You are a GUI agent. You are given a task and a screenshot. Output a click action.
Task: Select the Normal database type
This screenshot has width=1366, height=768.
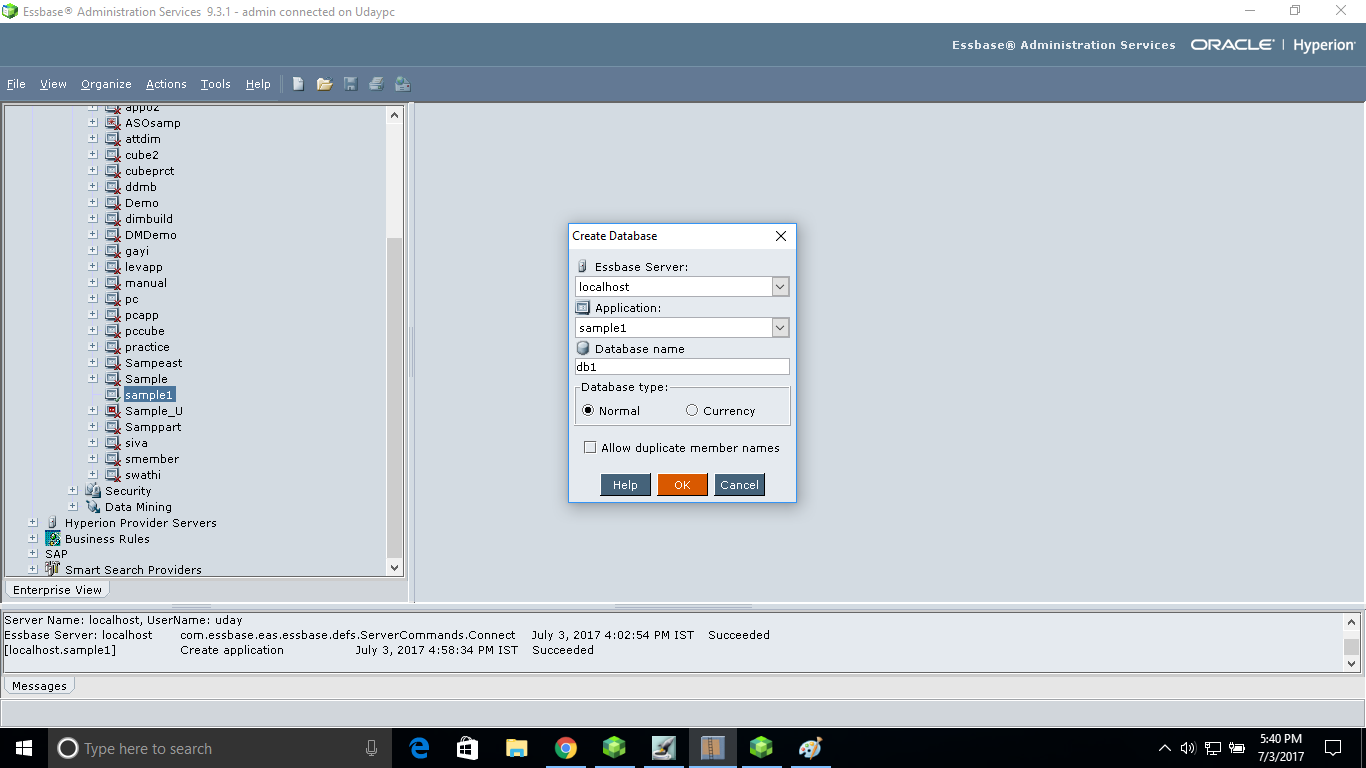pyautogui.click(x=589, y=410)
